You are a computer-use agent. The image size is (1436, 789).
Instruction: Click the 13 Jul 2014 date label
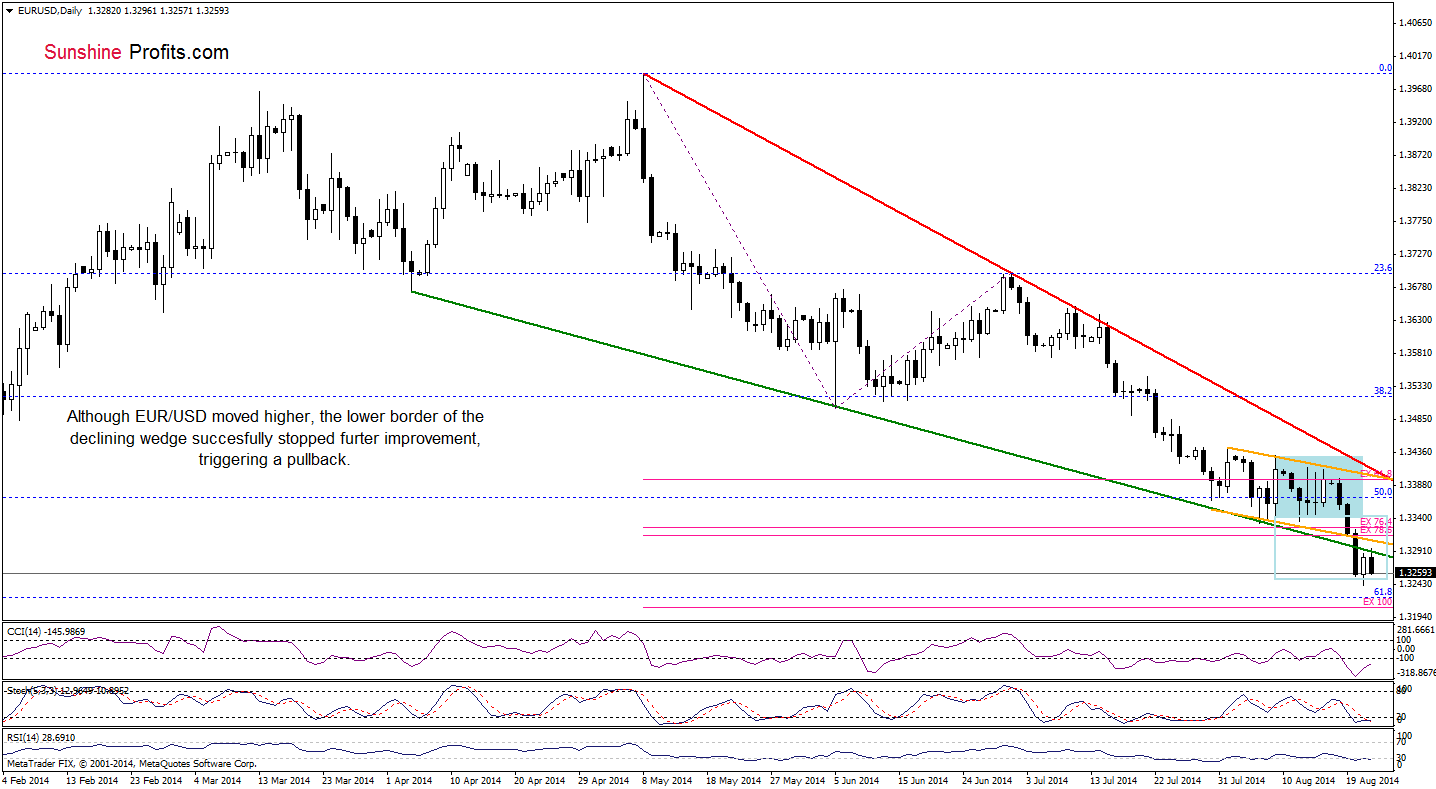click(x=1114, y=779)
